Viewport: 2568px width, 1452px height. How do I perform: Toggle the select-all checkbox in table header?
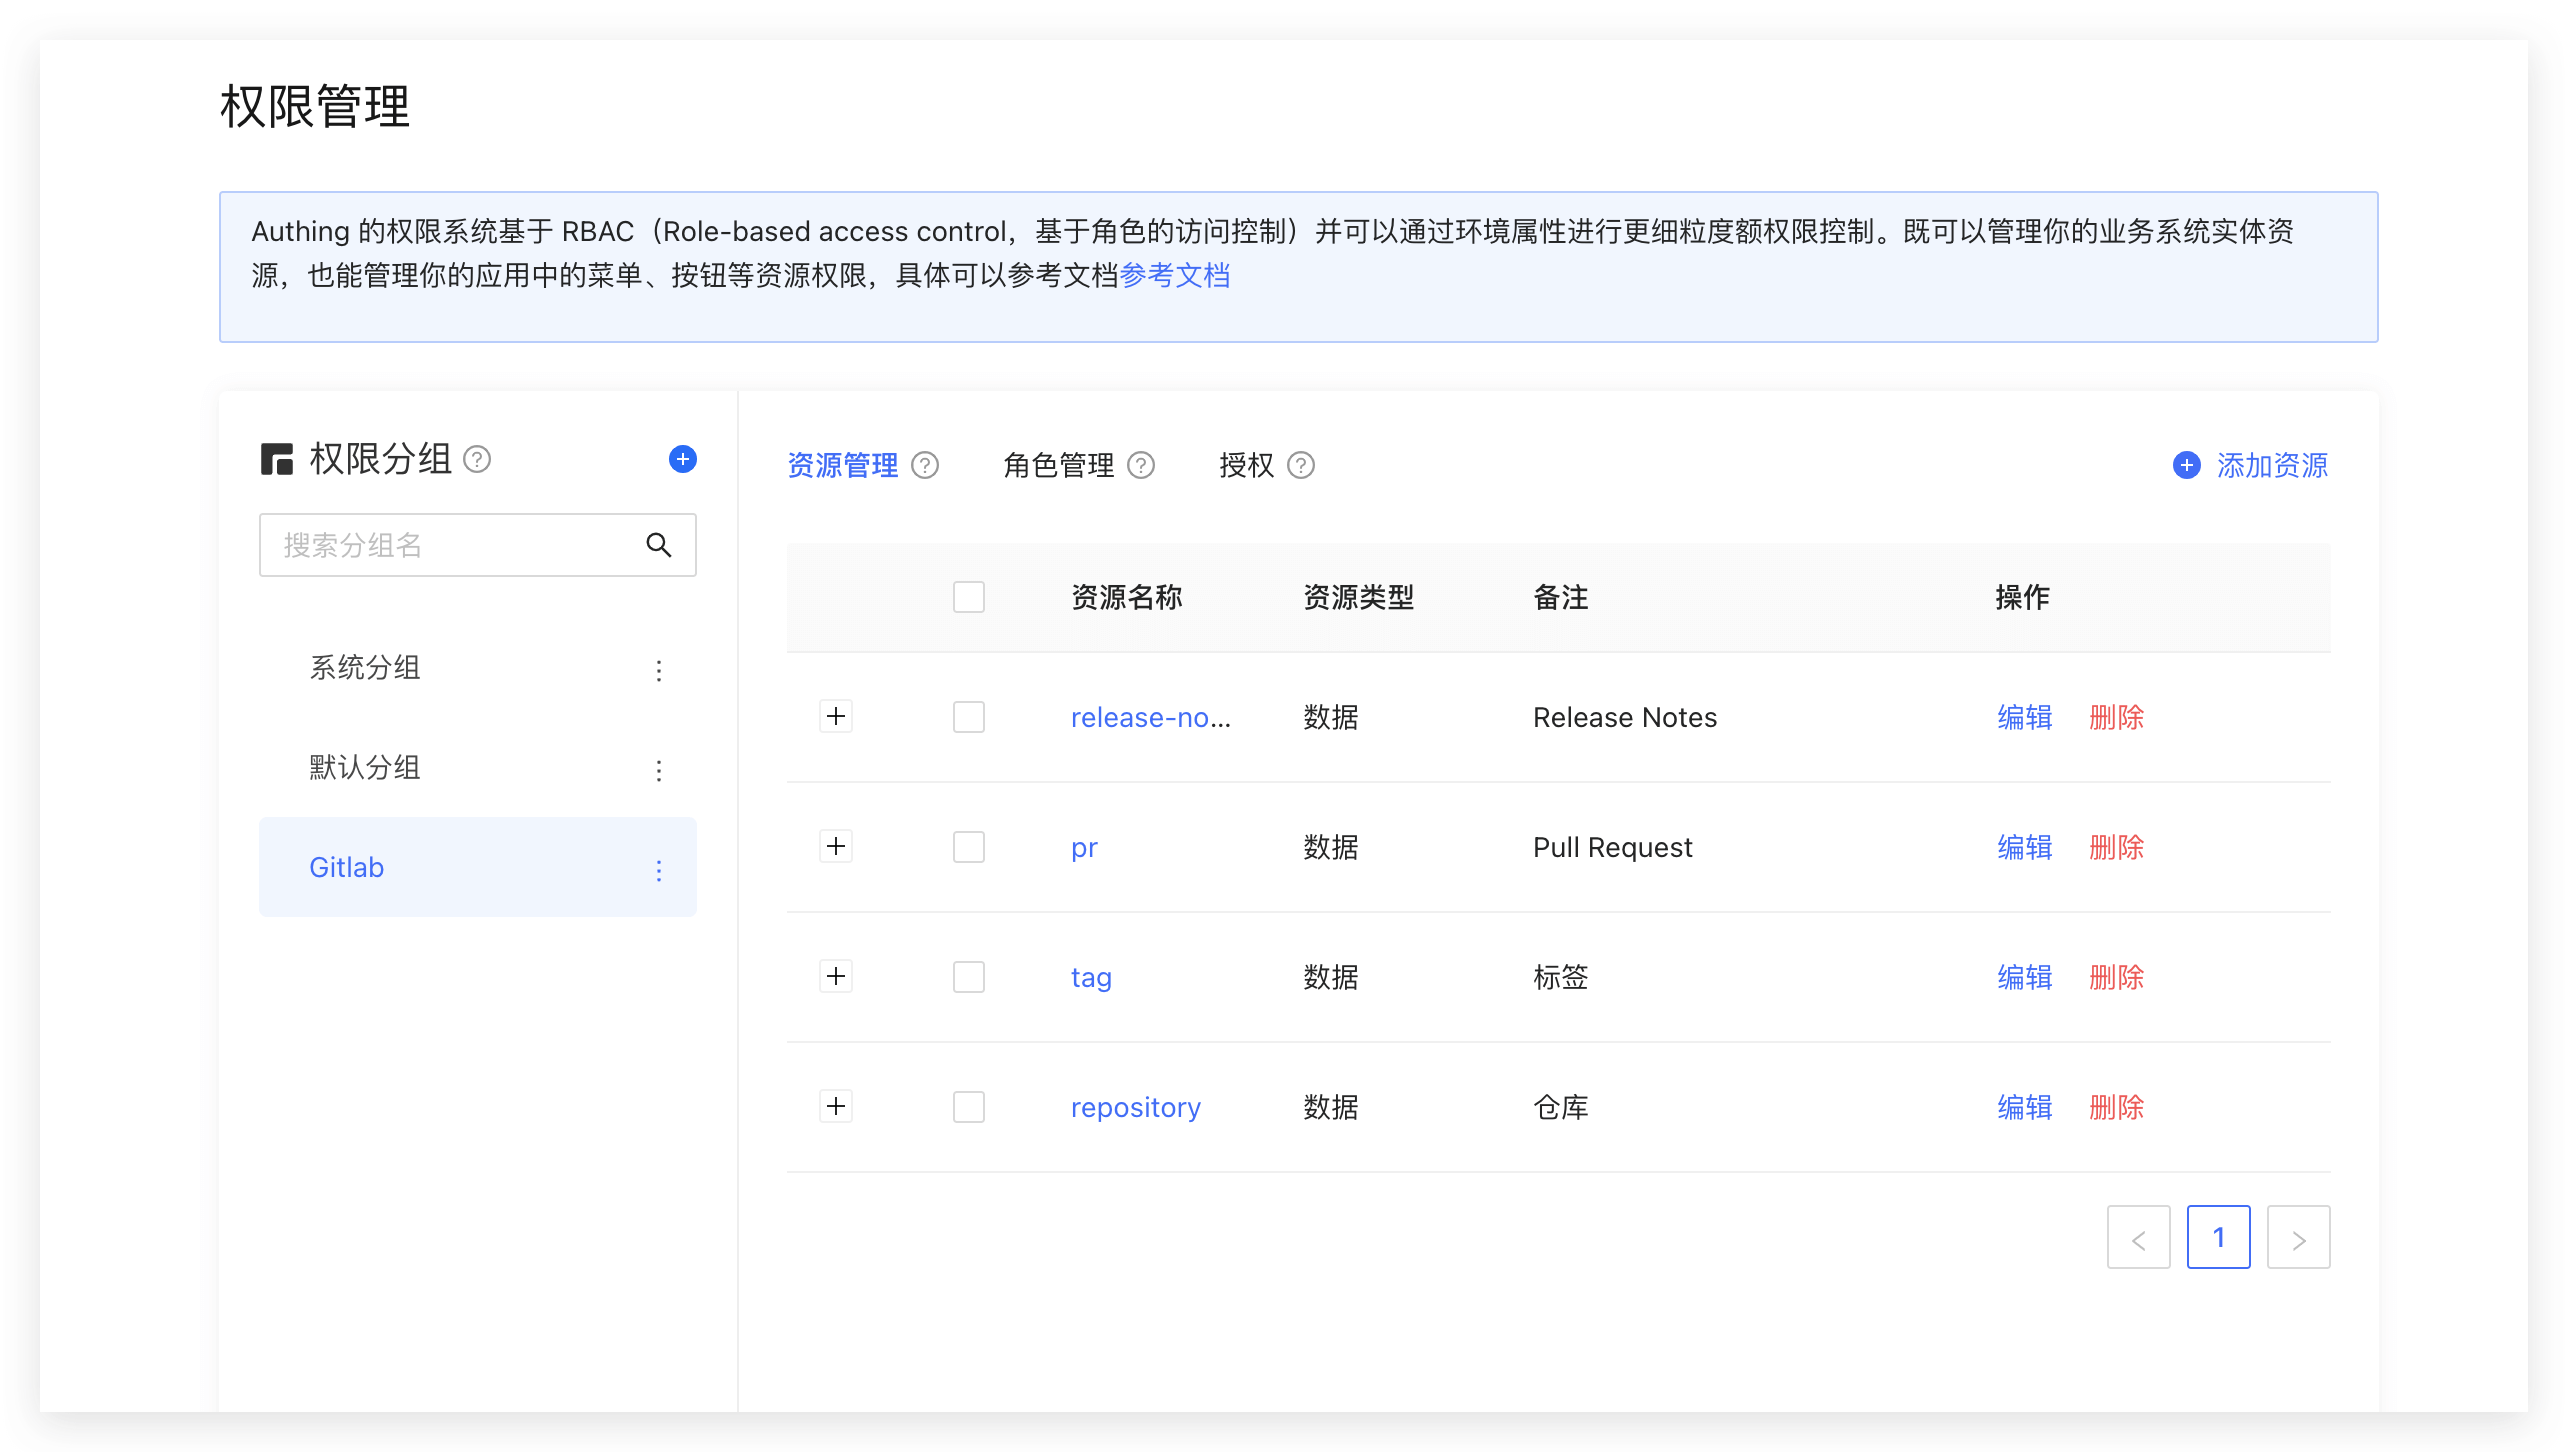(x=968, y=597)
